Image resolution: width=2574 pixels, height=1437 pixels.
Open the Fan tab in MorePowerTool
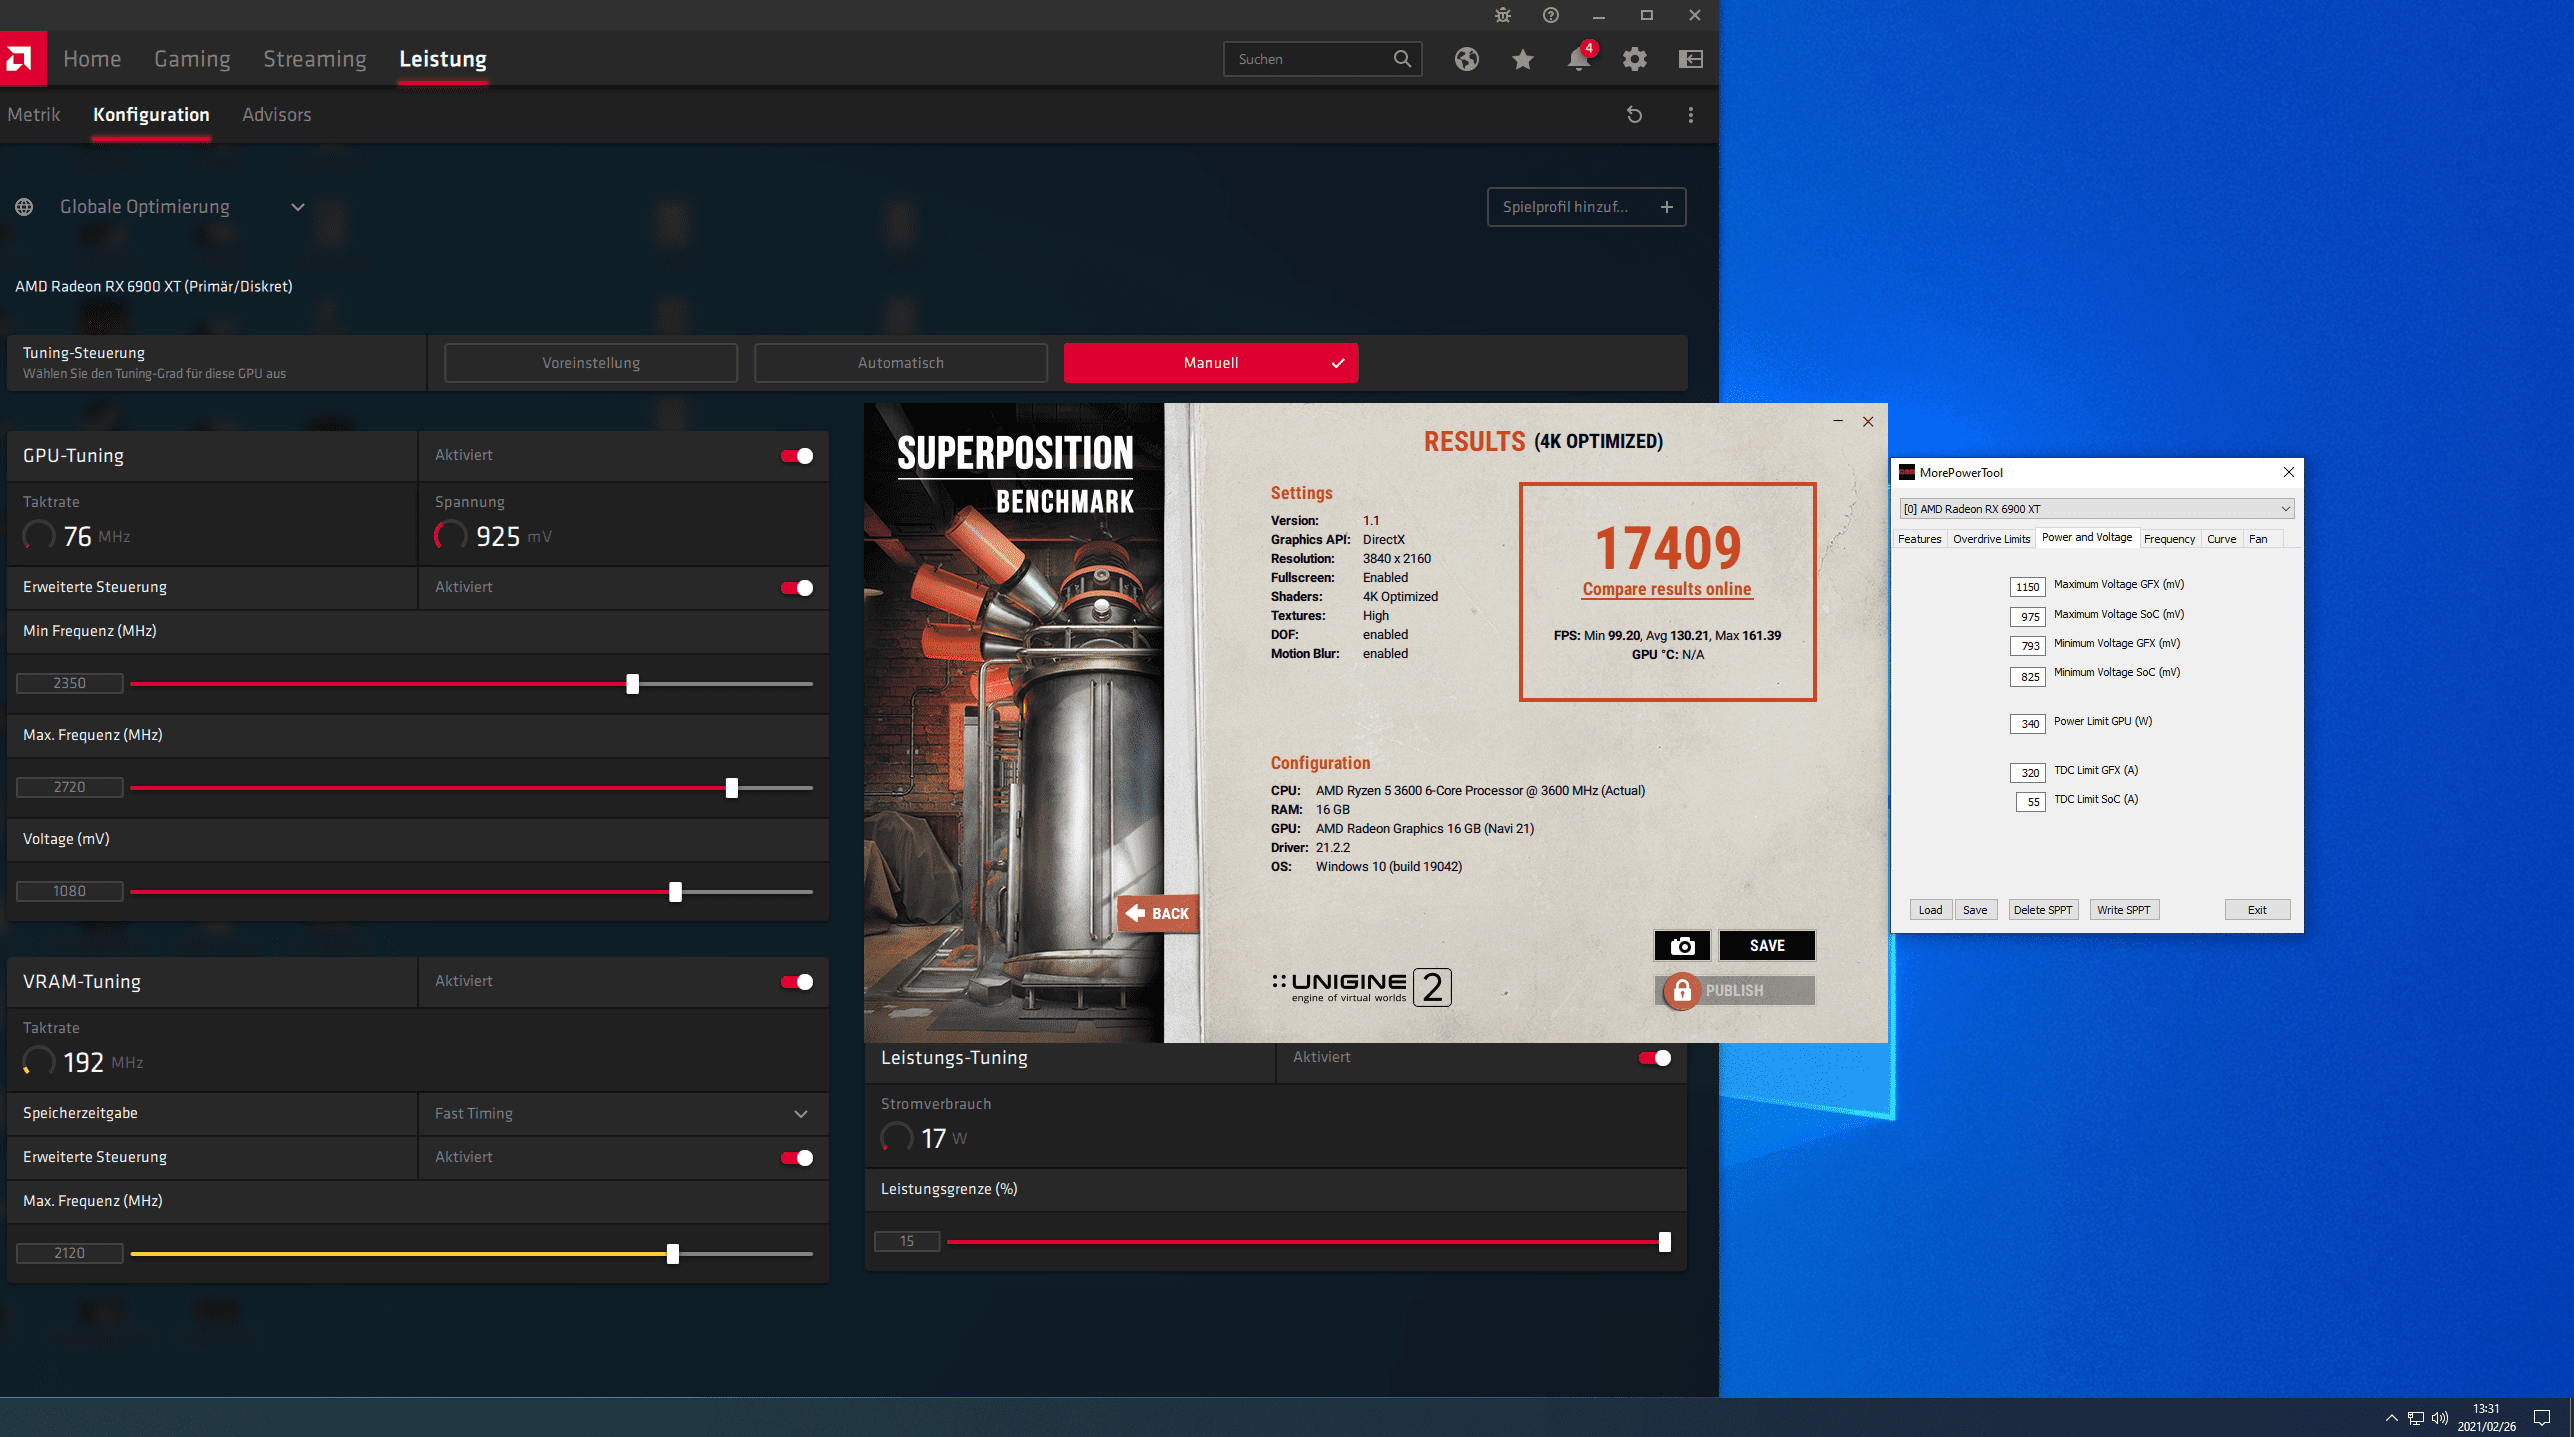[2258, 539]
